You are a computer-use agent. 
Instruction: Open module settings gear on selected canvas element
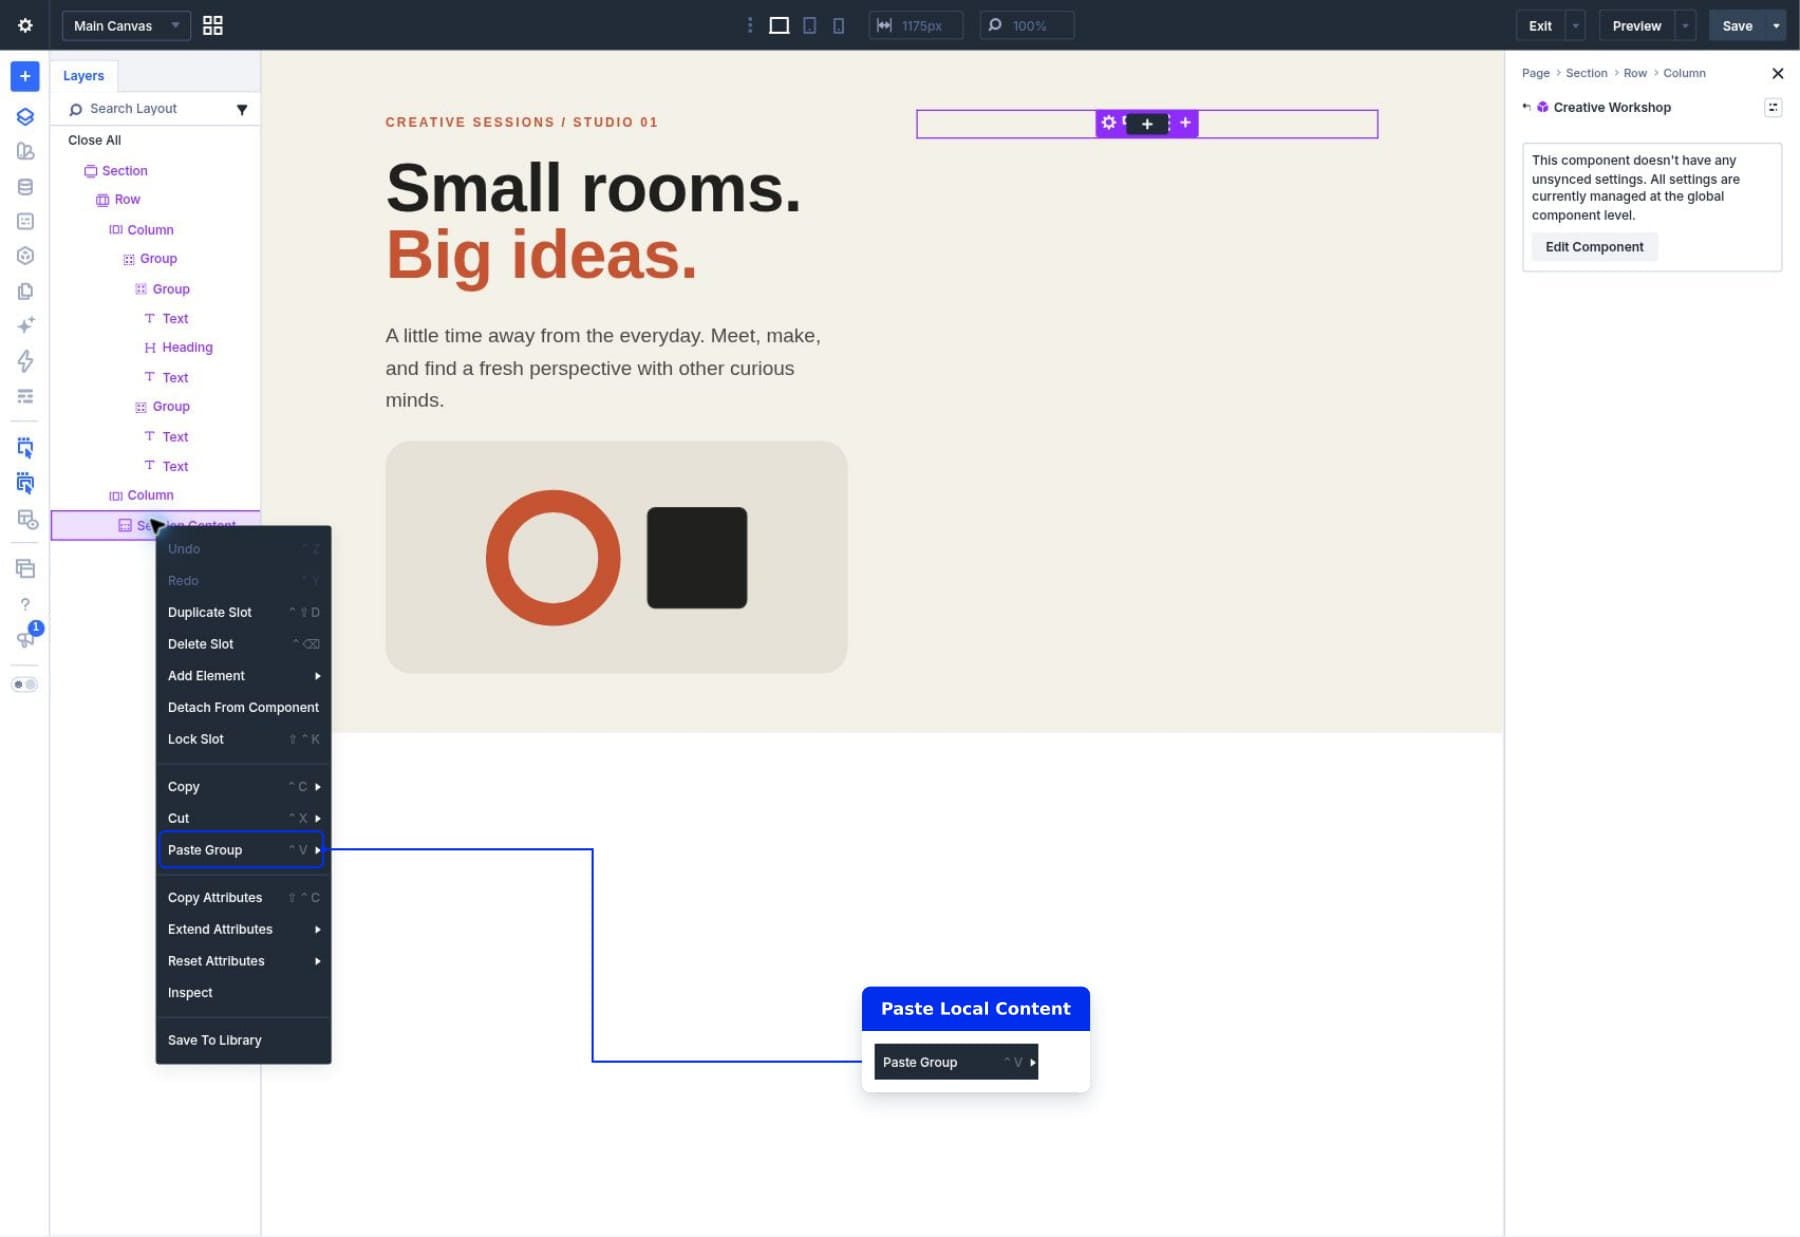pyautogui.click(x=1108, y=123)
